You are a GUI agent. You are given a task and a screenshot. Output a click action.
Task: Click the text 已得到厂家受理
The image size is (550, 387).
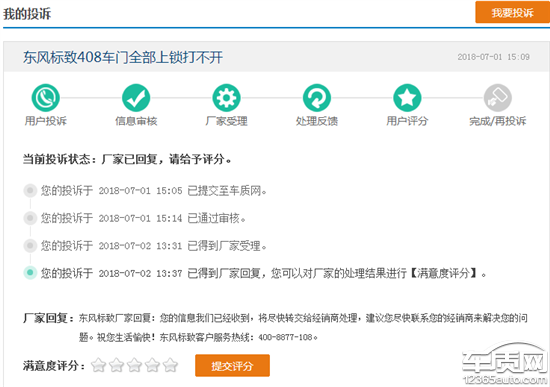[227, 246]
